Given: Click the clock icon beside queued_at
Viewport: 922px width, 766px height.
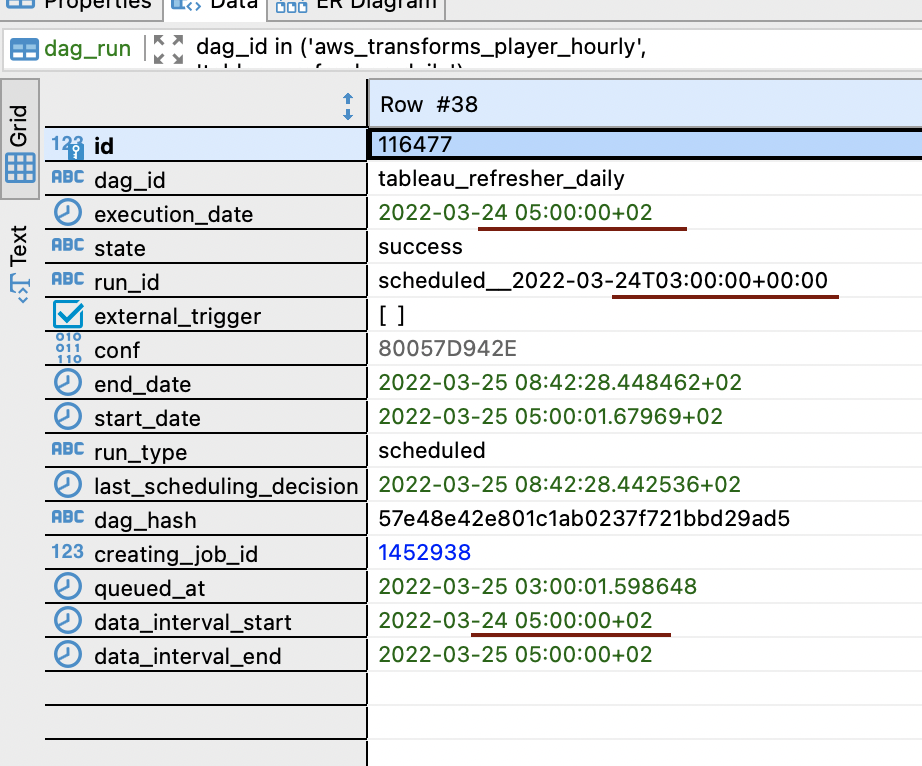Looking at the screenshot, I should point(68,587).
